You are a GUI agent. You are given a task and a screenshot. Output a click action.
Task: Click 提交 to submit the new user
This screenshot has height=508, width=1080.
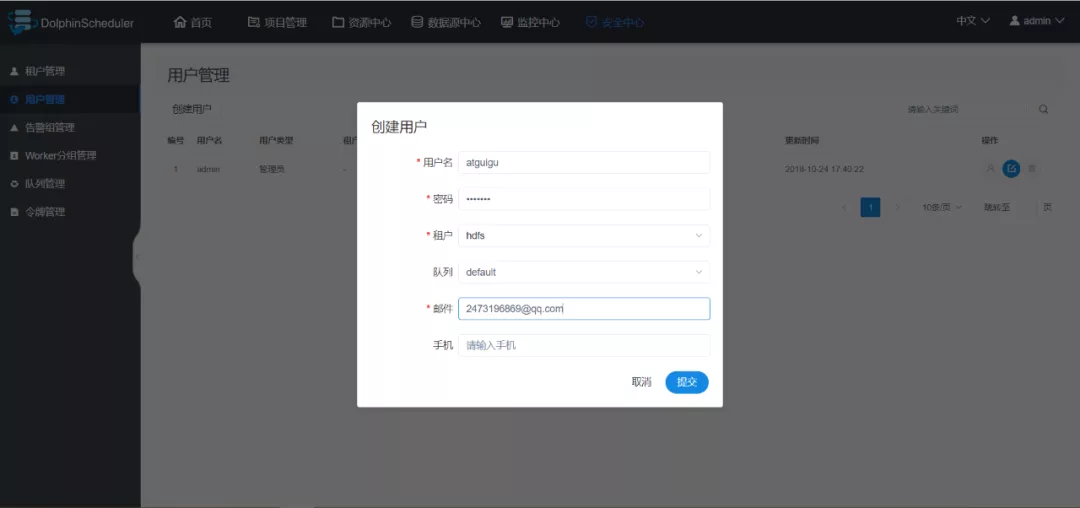[x=687, y=382]
